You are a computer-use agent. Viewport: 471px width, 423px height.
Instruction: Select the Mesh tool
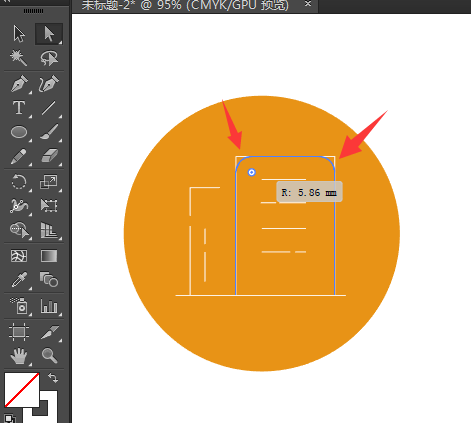[19, 256]
